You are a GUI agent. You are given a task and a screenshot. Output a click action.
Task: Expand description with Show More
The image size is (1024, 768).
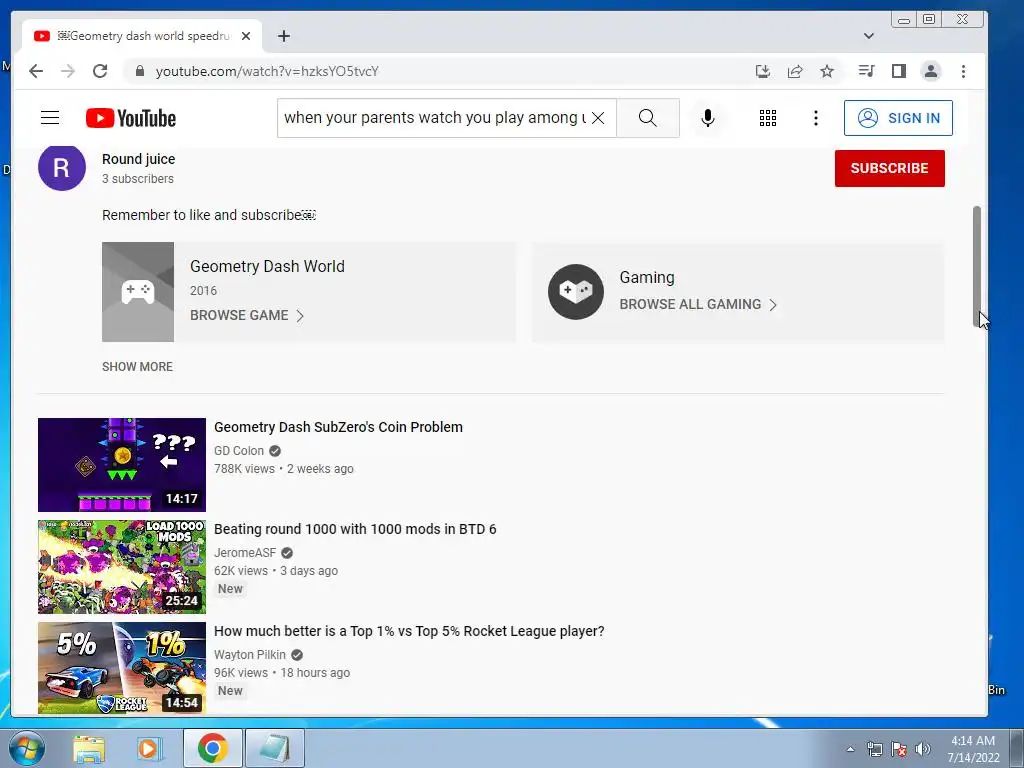click(x=137, y=367)
